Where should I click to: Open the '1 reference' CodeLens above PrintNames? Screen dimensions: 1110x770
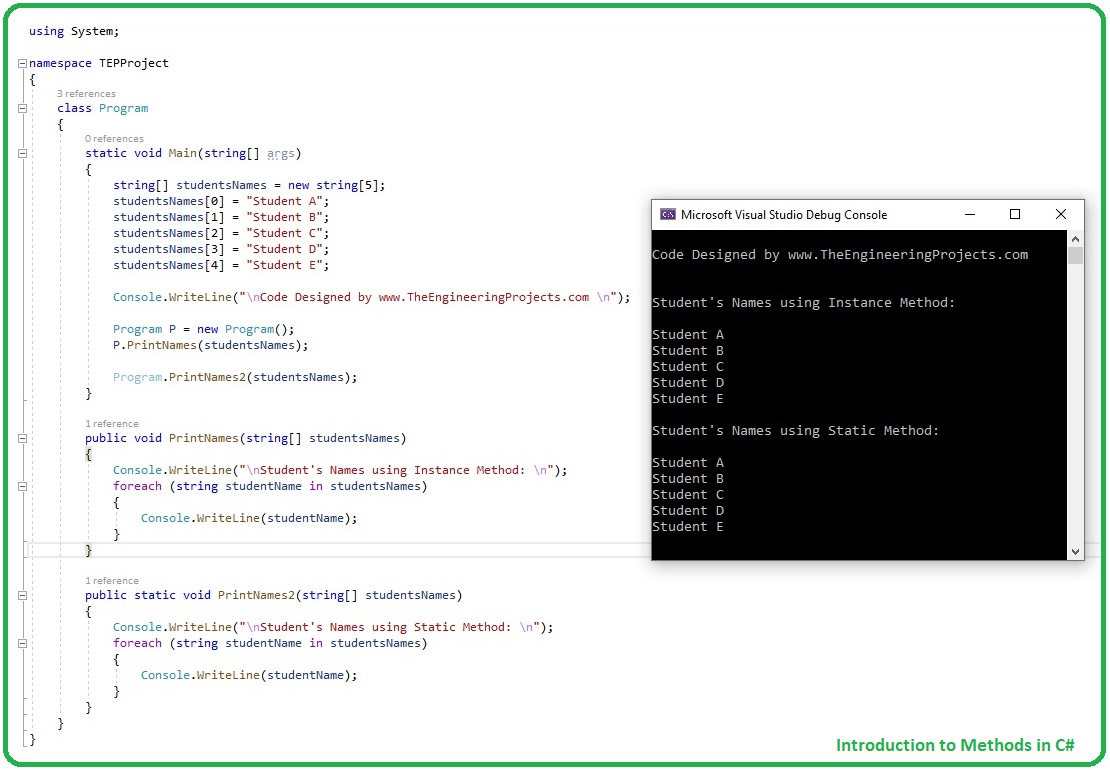coord(112,424)
